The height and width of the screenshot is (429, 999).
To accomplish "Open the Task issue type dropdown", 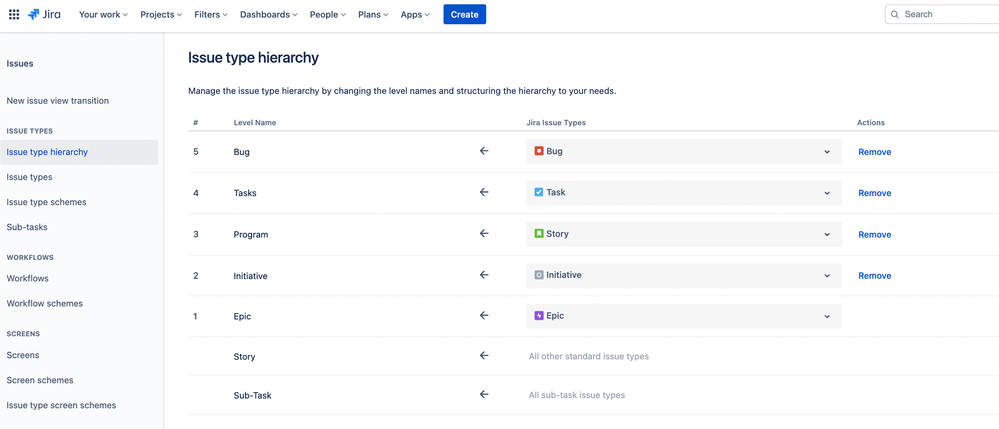I will (x=684, y=193).
